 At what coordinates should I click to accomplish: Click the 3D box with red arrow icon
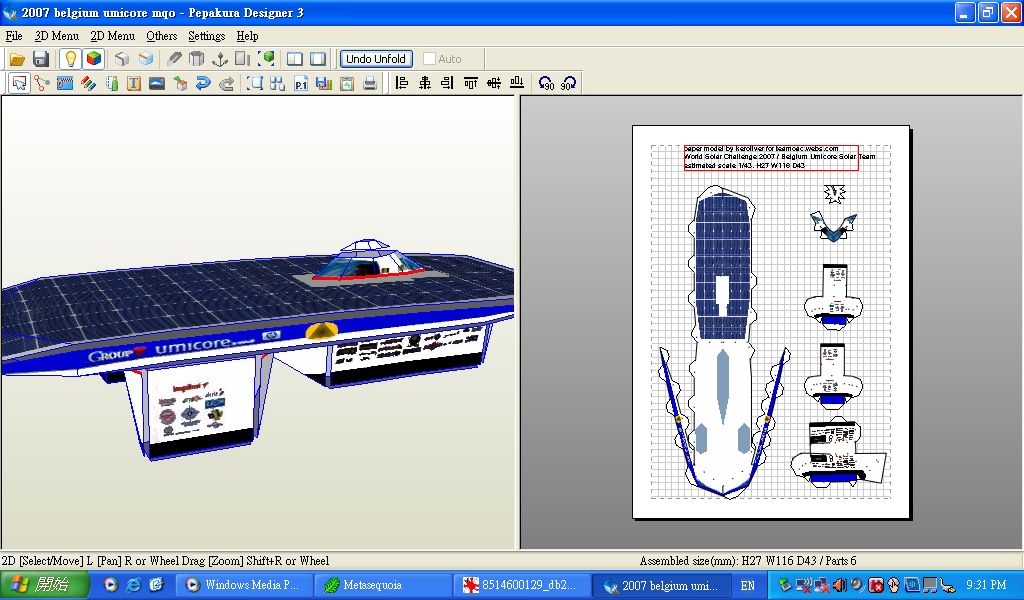(x=180, y=84)
